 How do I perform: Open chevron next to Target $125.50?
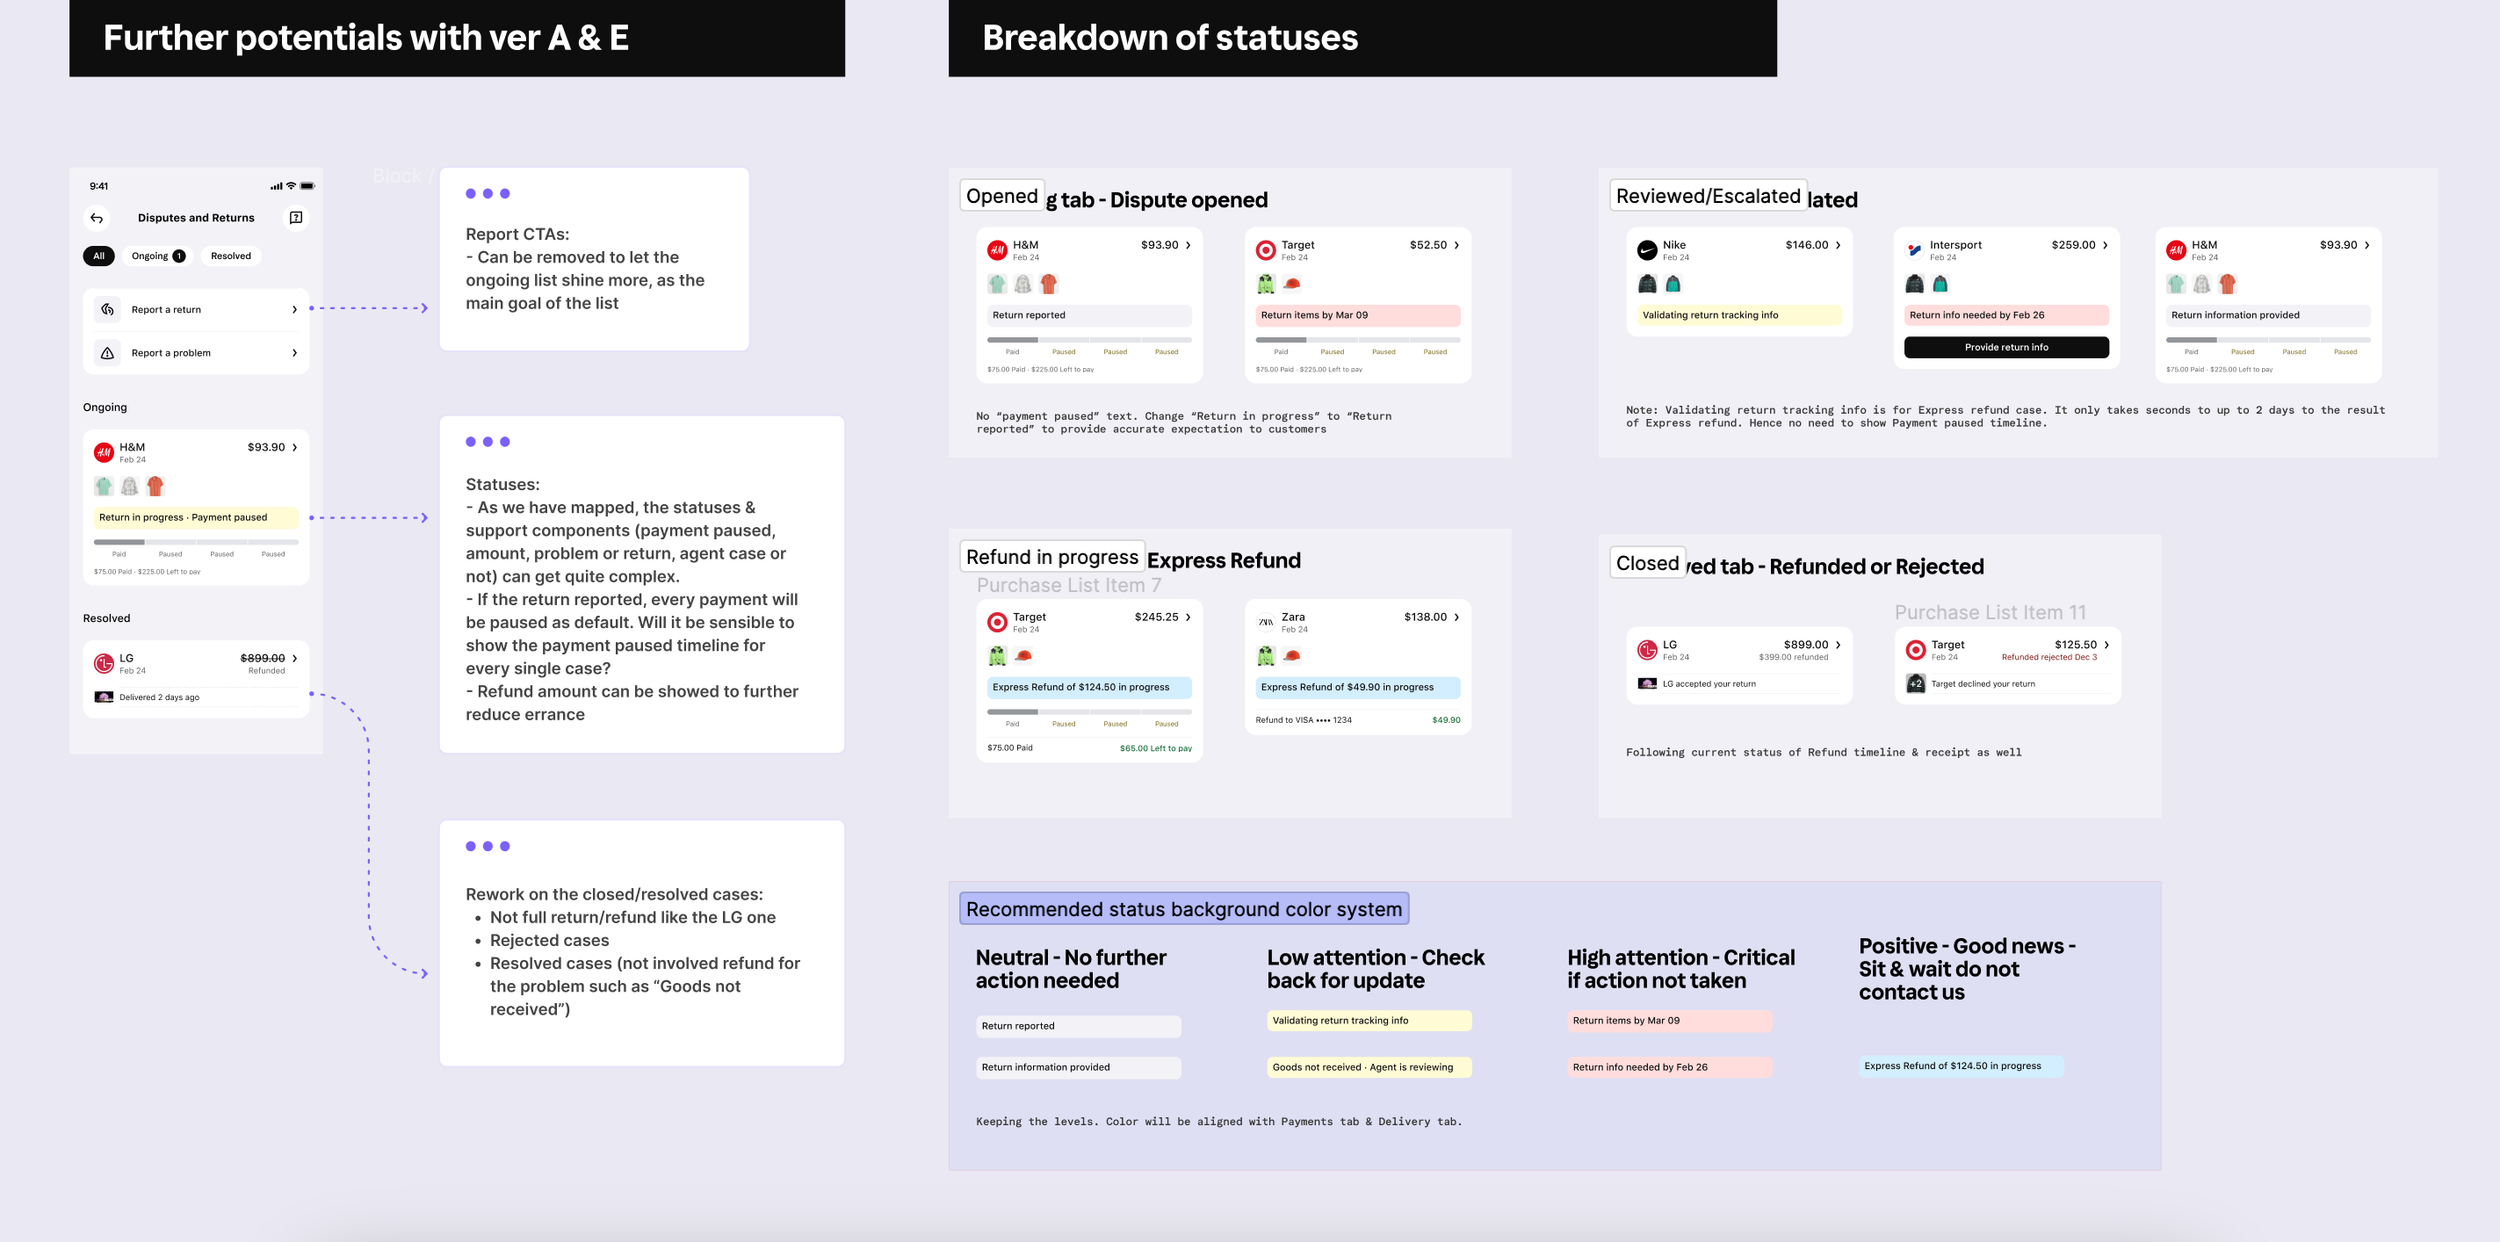pyautogui.click(x=2106, y=645)
